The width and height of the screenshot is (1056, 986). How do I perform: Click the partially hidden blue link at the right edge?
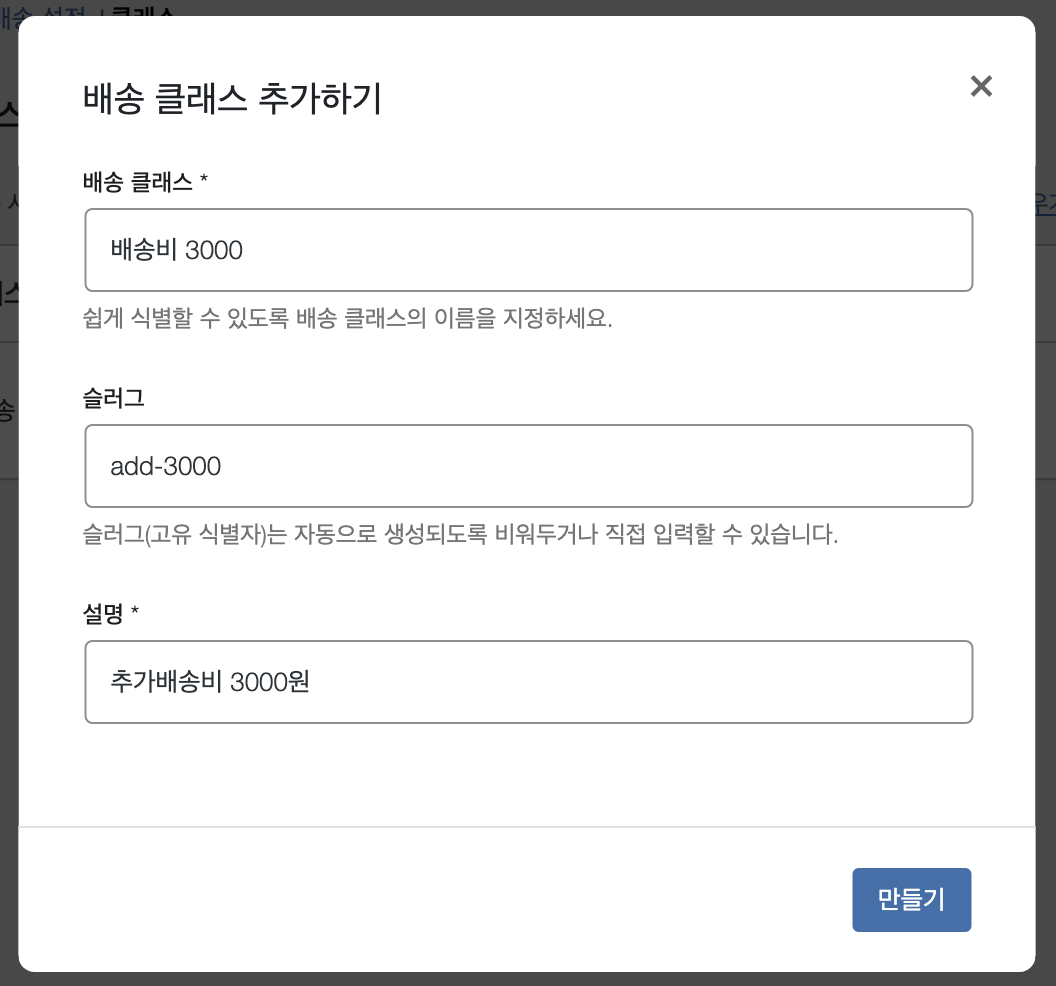[1045, 203]
